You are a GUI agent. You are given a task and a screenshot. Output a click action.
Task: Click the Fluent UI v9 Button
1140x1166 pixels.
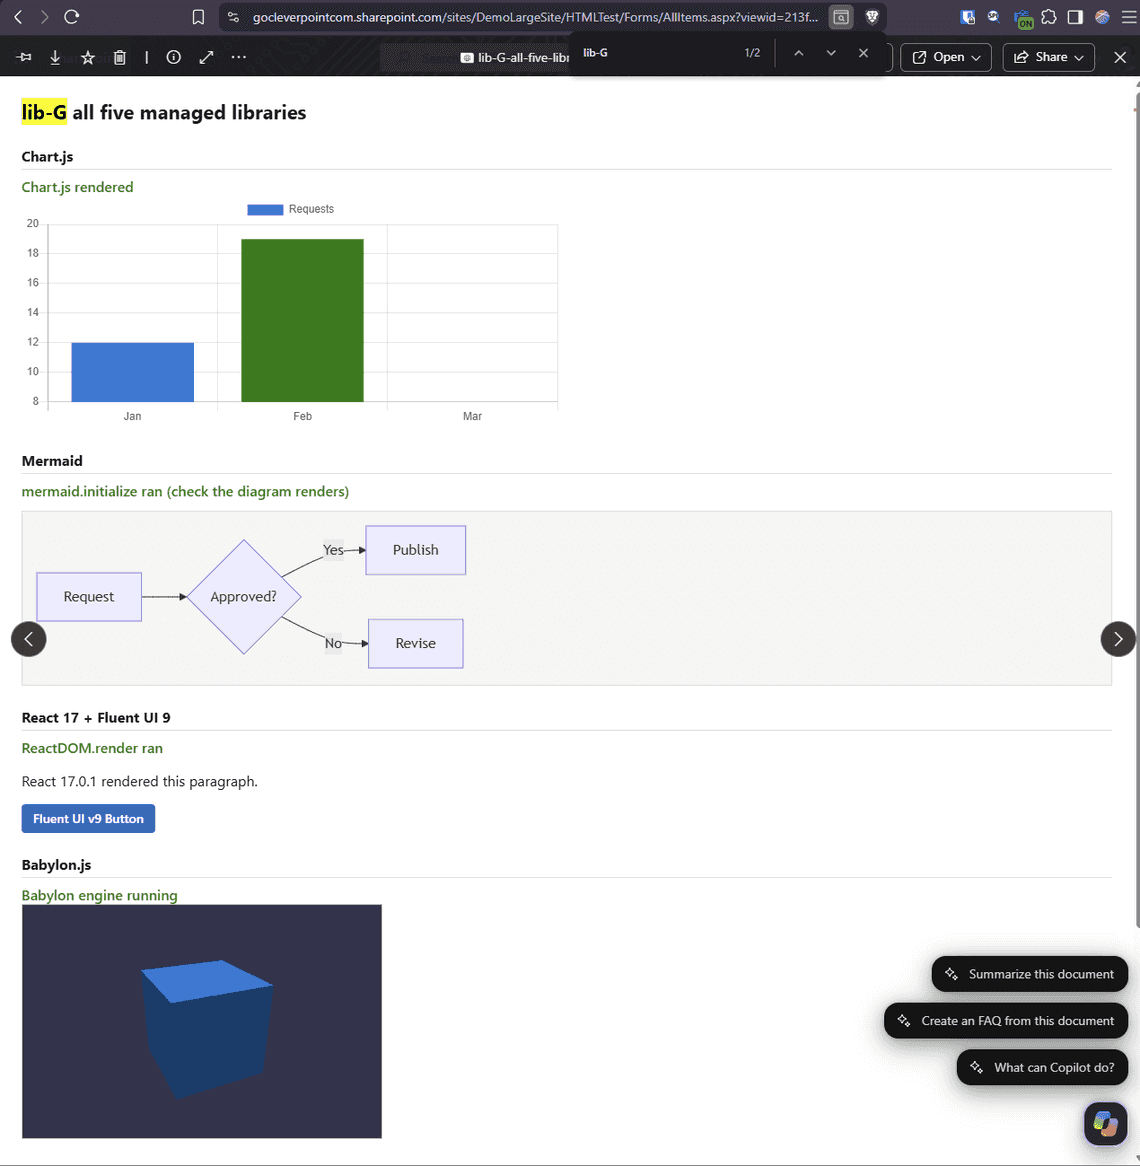[88, 819]
